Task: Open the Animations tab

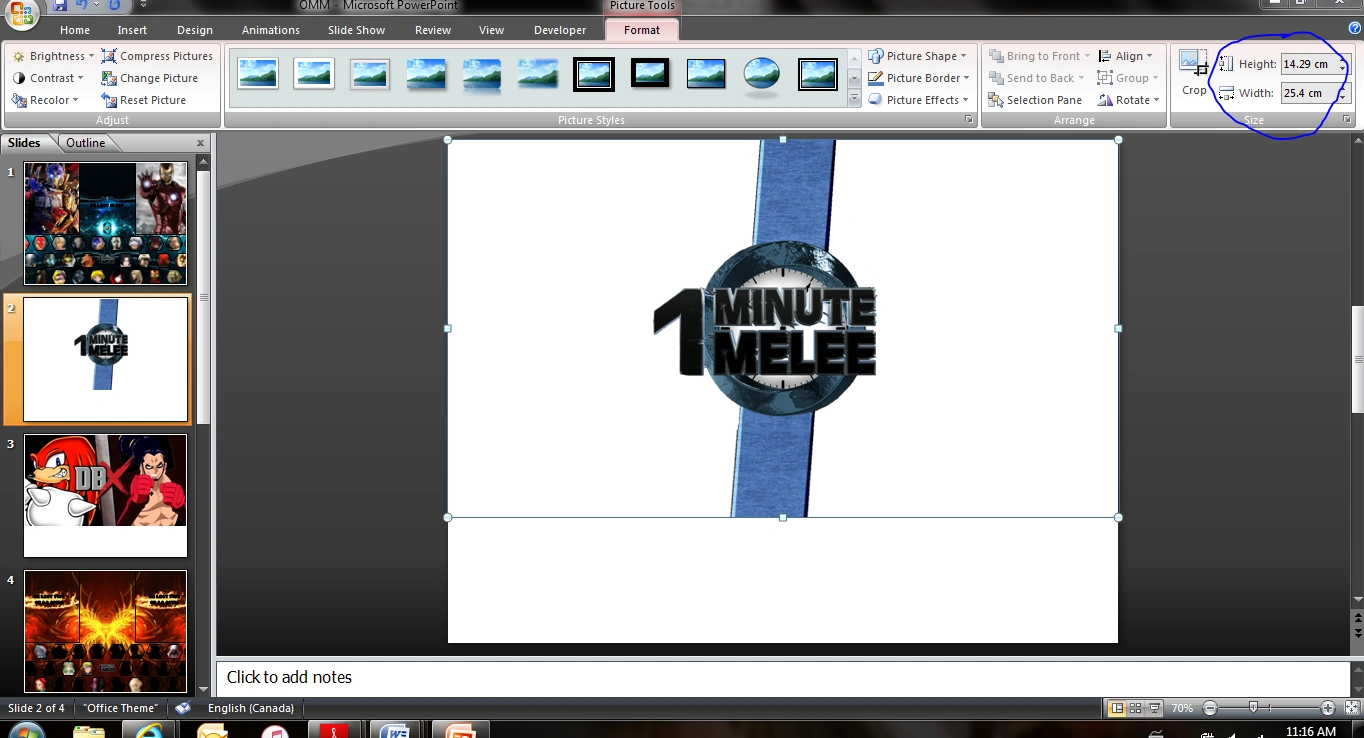Action: pos(270,30)
